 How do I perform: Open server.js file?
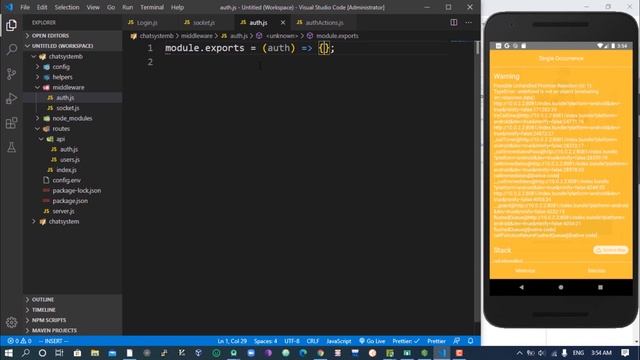pos(73,211)
